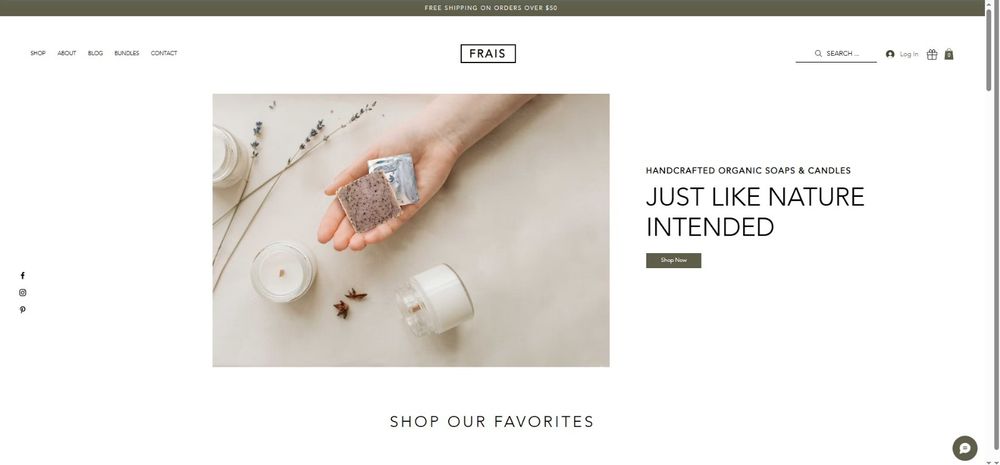This screenshot has width=1000, height=465.
Task: Open the Facebook social link icon
Action: click(22, 276)
